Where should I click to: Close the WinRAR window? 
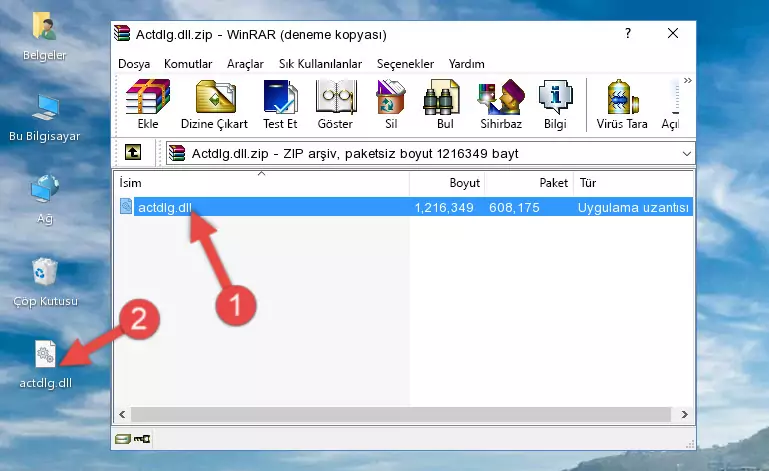(673, 33)
